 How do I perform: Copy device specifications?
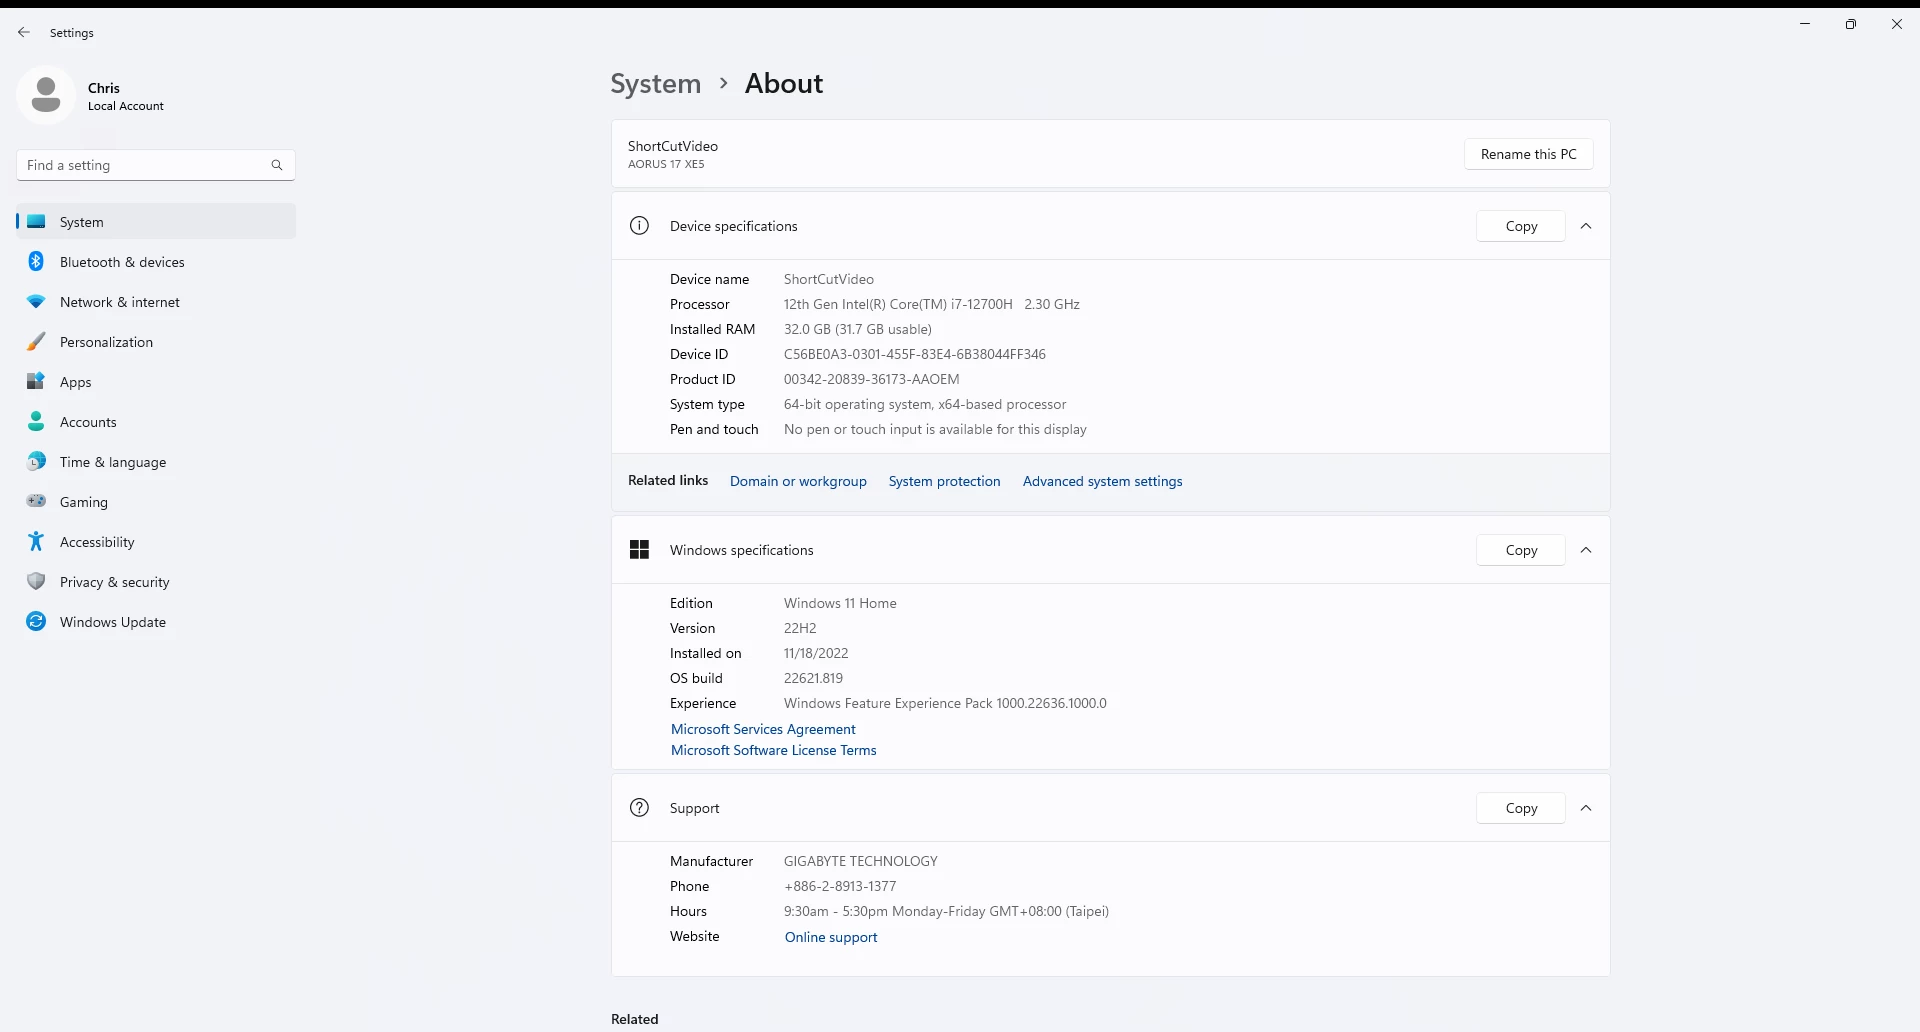(1521, 226)
